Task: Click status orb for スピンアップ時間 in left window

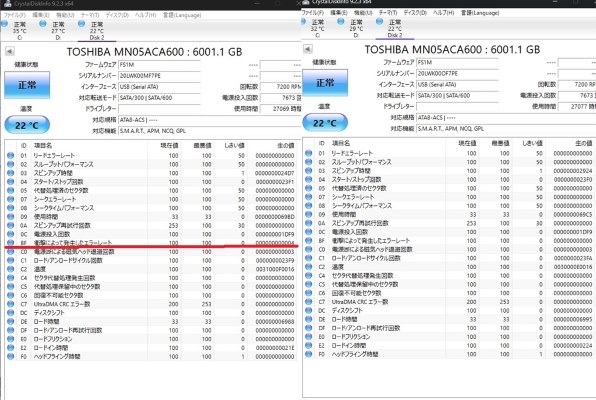Action: click(11, 173)
